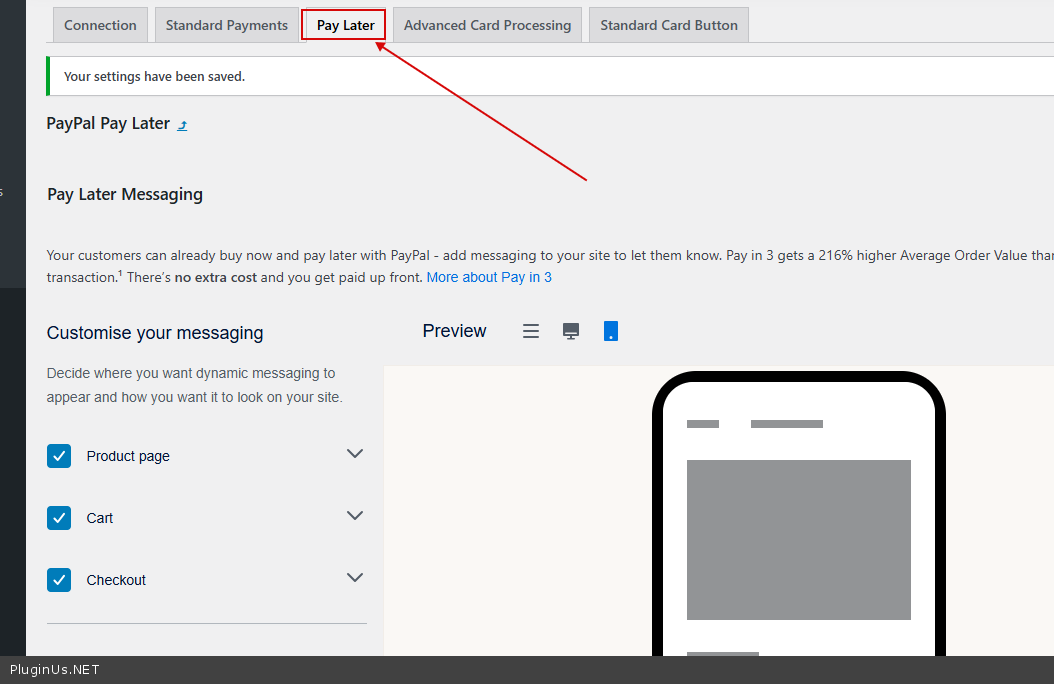Open the PayPal Pay Later external link icon
The width and height of the screenshot is (1054, 684).
coord(182,125)
